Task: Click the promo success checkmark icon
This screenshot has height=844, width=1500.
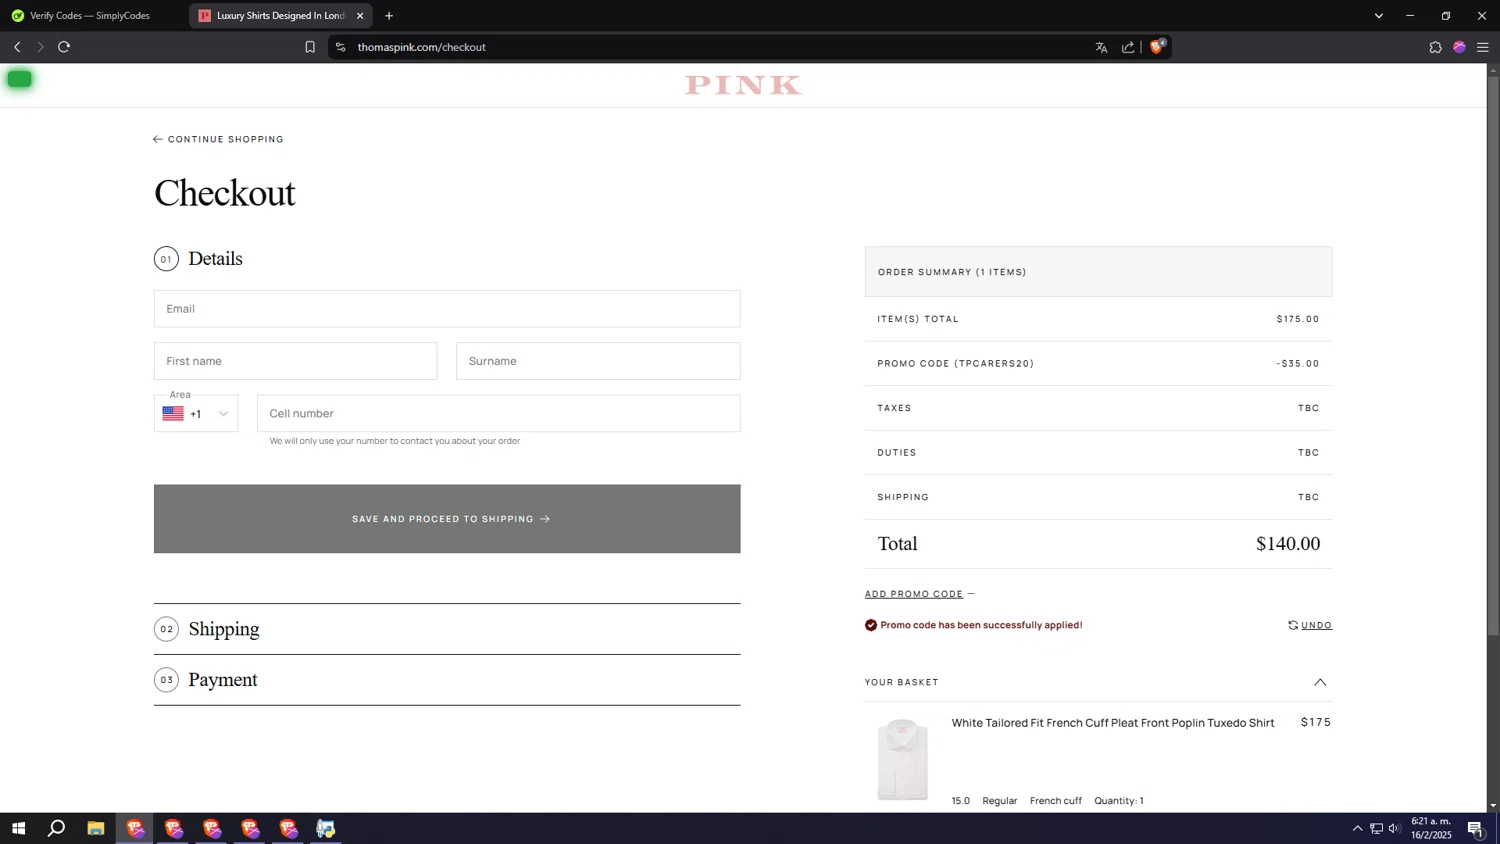Action: 871,625
